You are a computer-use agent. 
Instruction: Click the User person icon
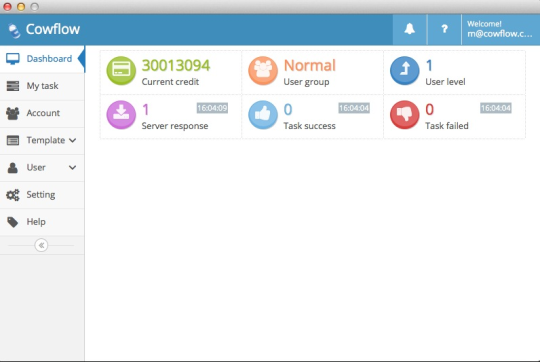pyautogui.click(x=13, y=168)
